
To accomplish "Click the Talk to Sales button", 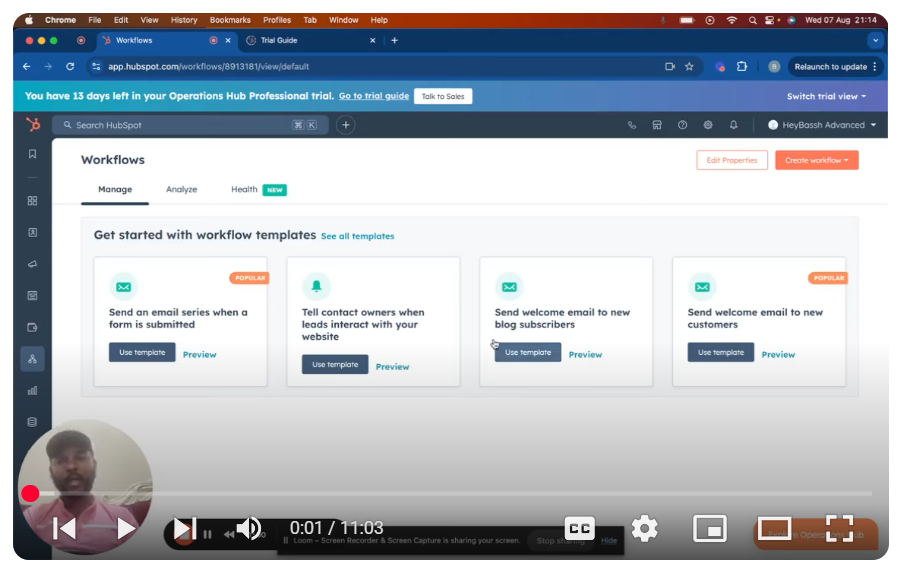I will point(443,97).
